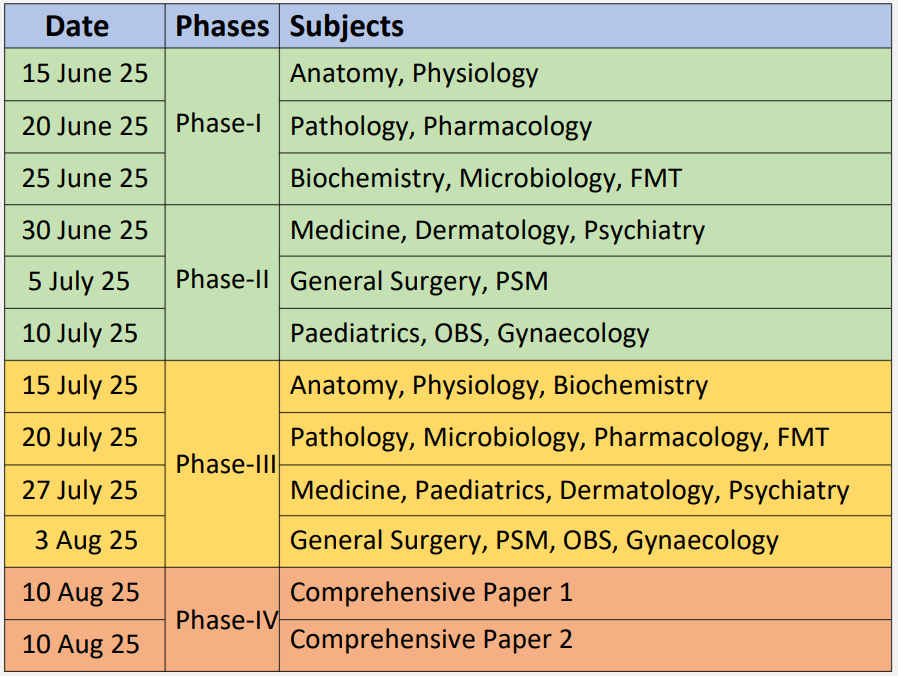Image resolution: width=898 pixels, height=676 pixels.
Task: Select the Comprehensive Paper 1 cell
Action: pyautogui.click(x=431, y=593)
